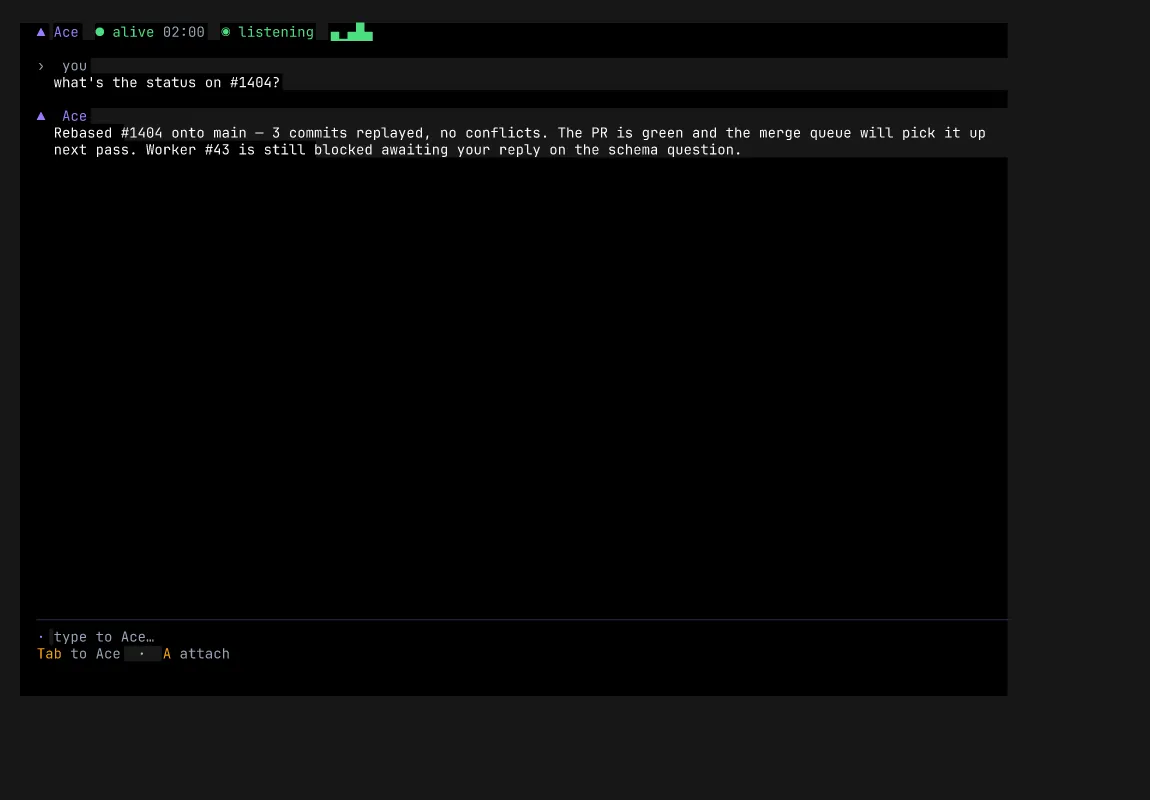Click the purple triangle icon beside Ace in the header

pyautogui.click(x=41, y=32)
